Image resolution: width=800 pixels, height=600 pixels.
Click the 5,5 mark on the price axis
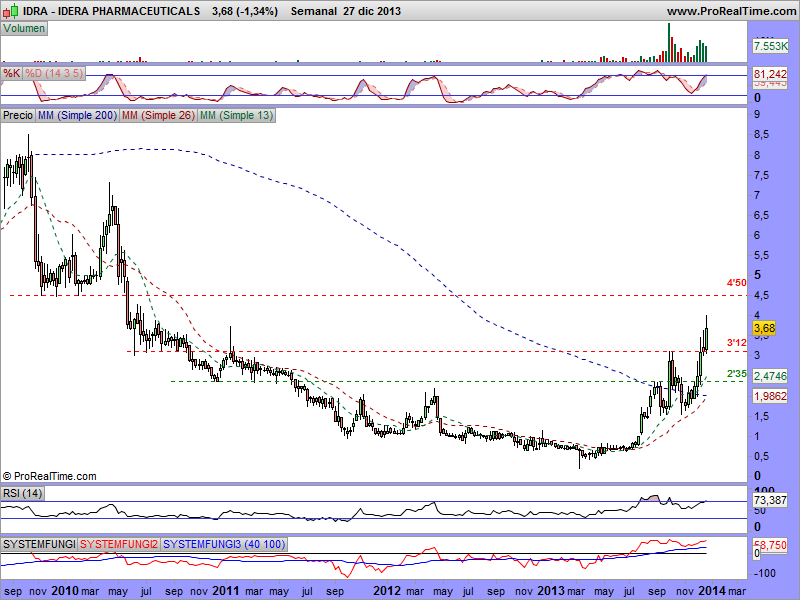click(762, 255)
